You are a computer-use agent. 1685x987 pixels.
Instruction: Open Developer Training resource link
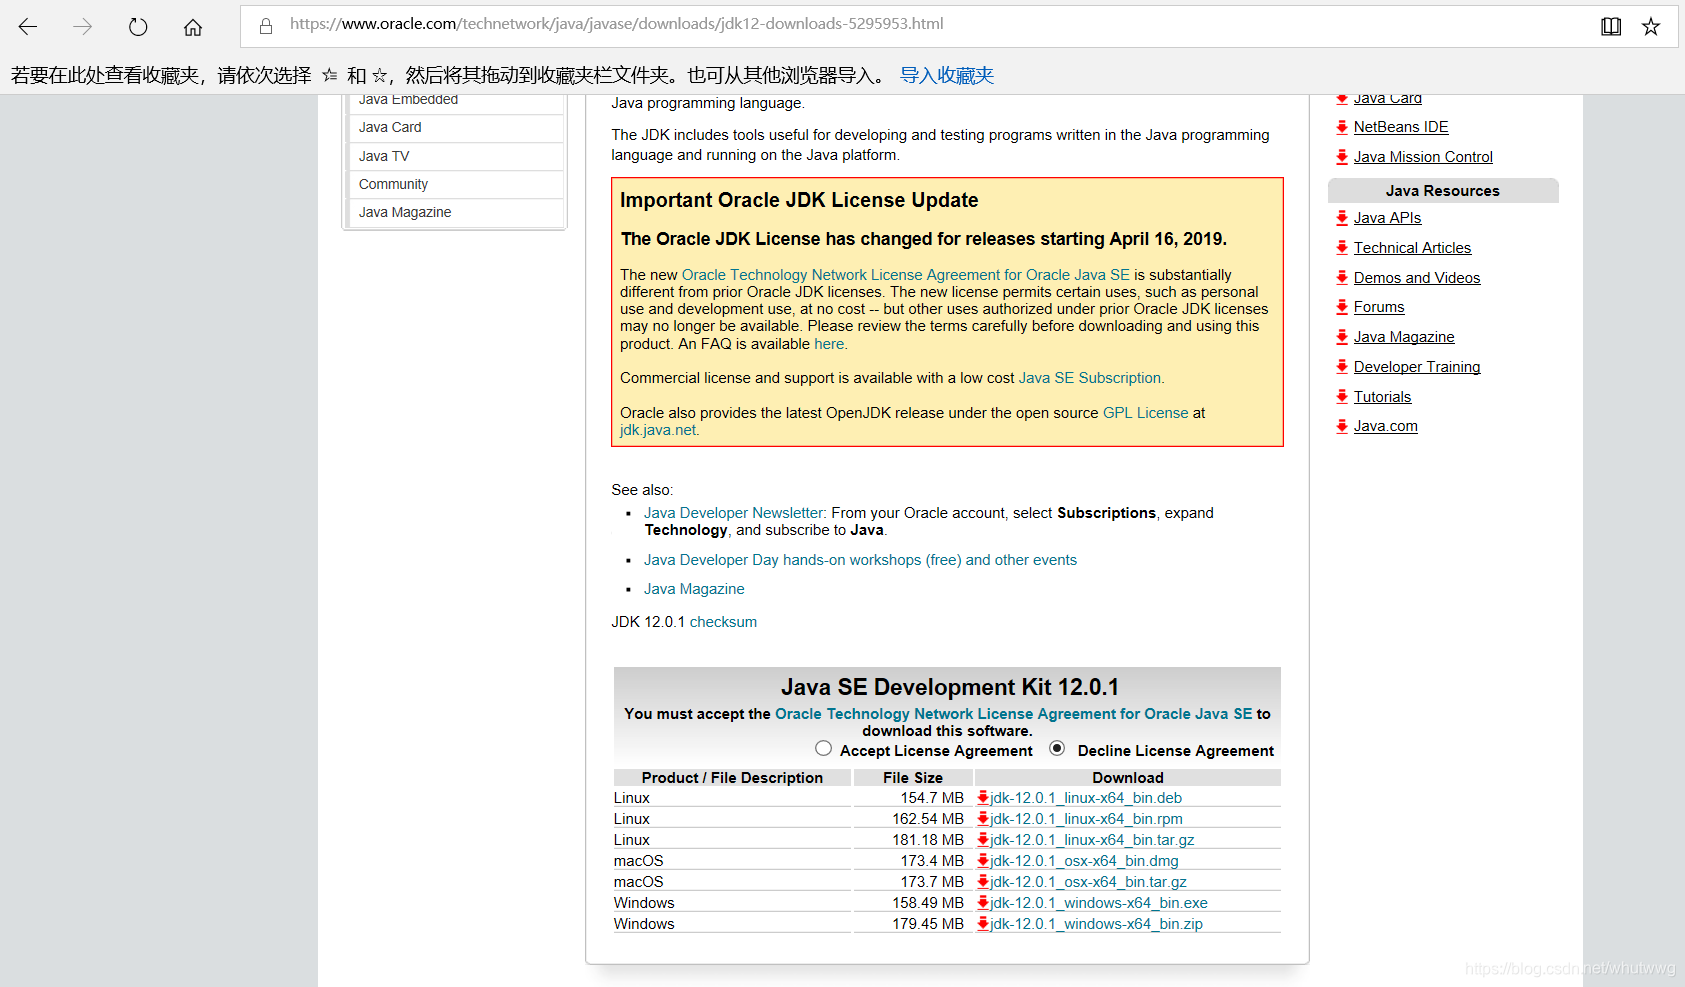pyautogui.click(x=1417, y=367)
